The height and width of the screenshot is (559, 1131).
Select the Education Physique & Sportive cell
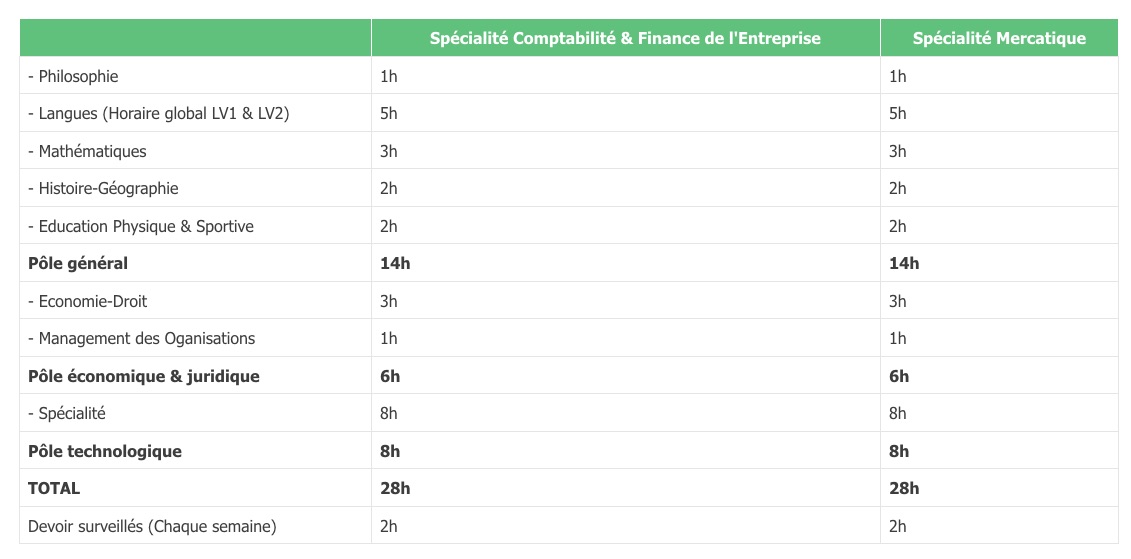click(140, 226)
